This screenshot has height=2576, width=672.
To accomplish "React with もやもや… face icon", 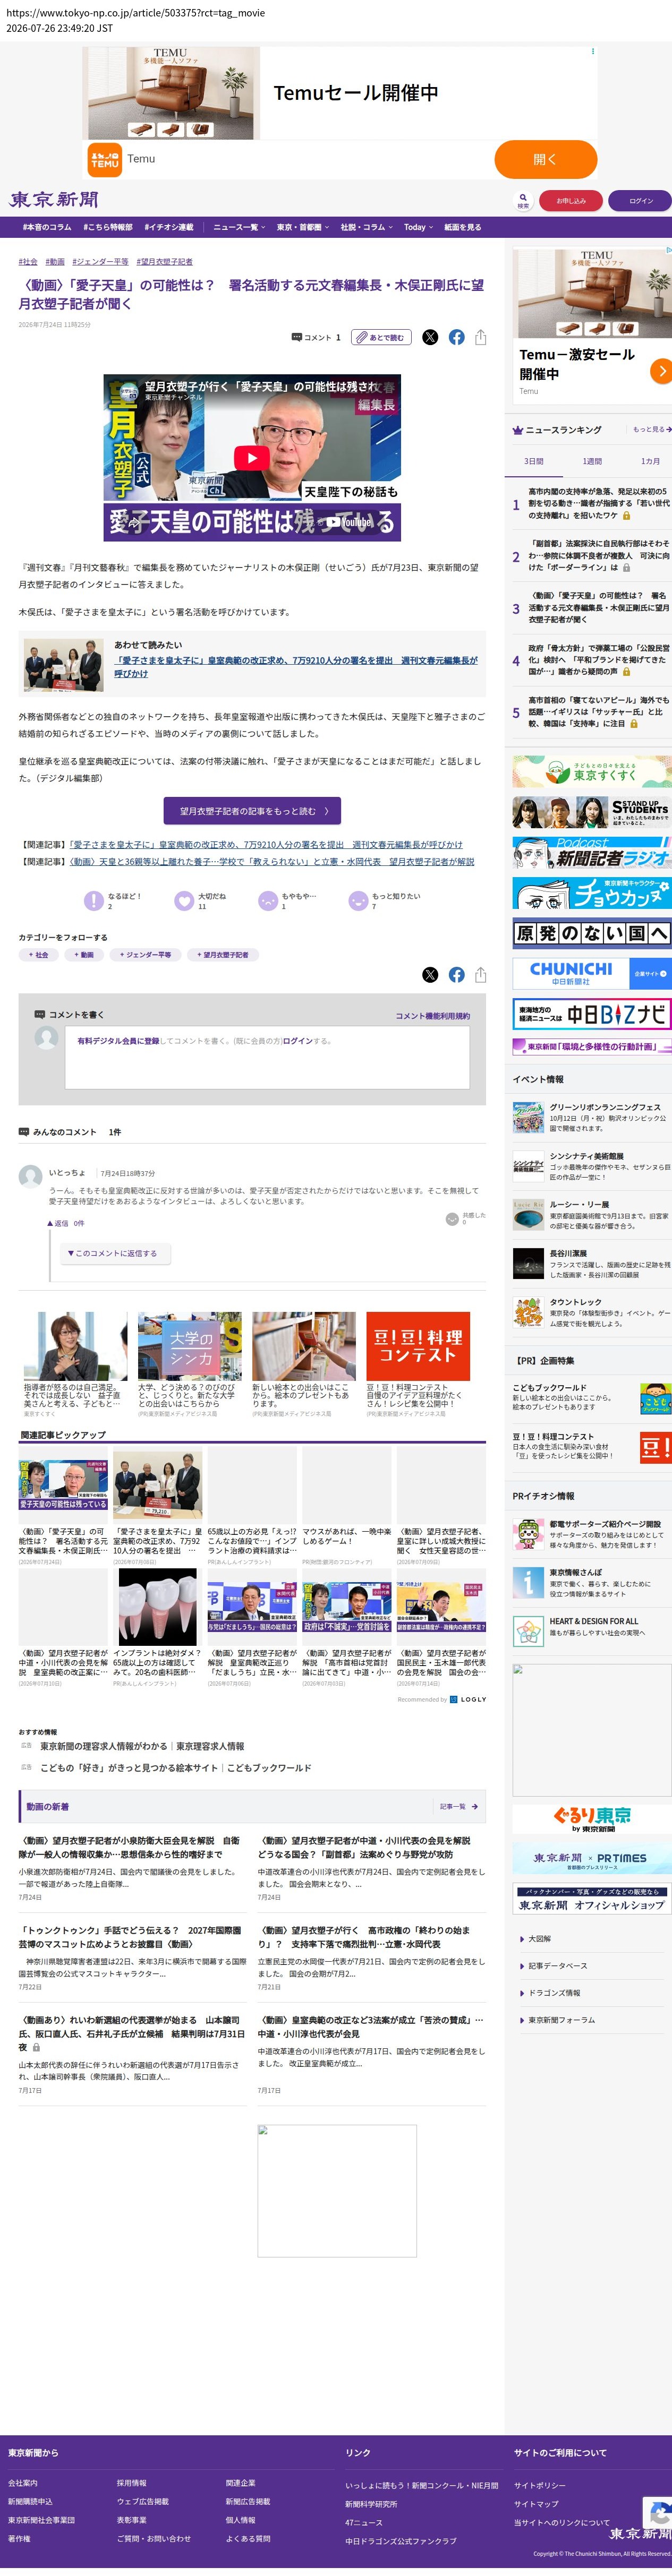I will coord(268,901).
